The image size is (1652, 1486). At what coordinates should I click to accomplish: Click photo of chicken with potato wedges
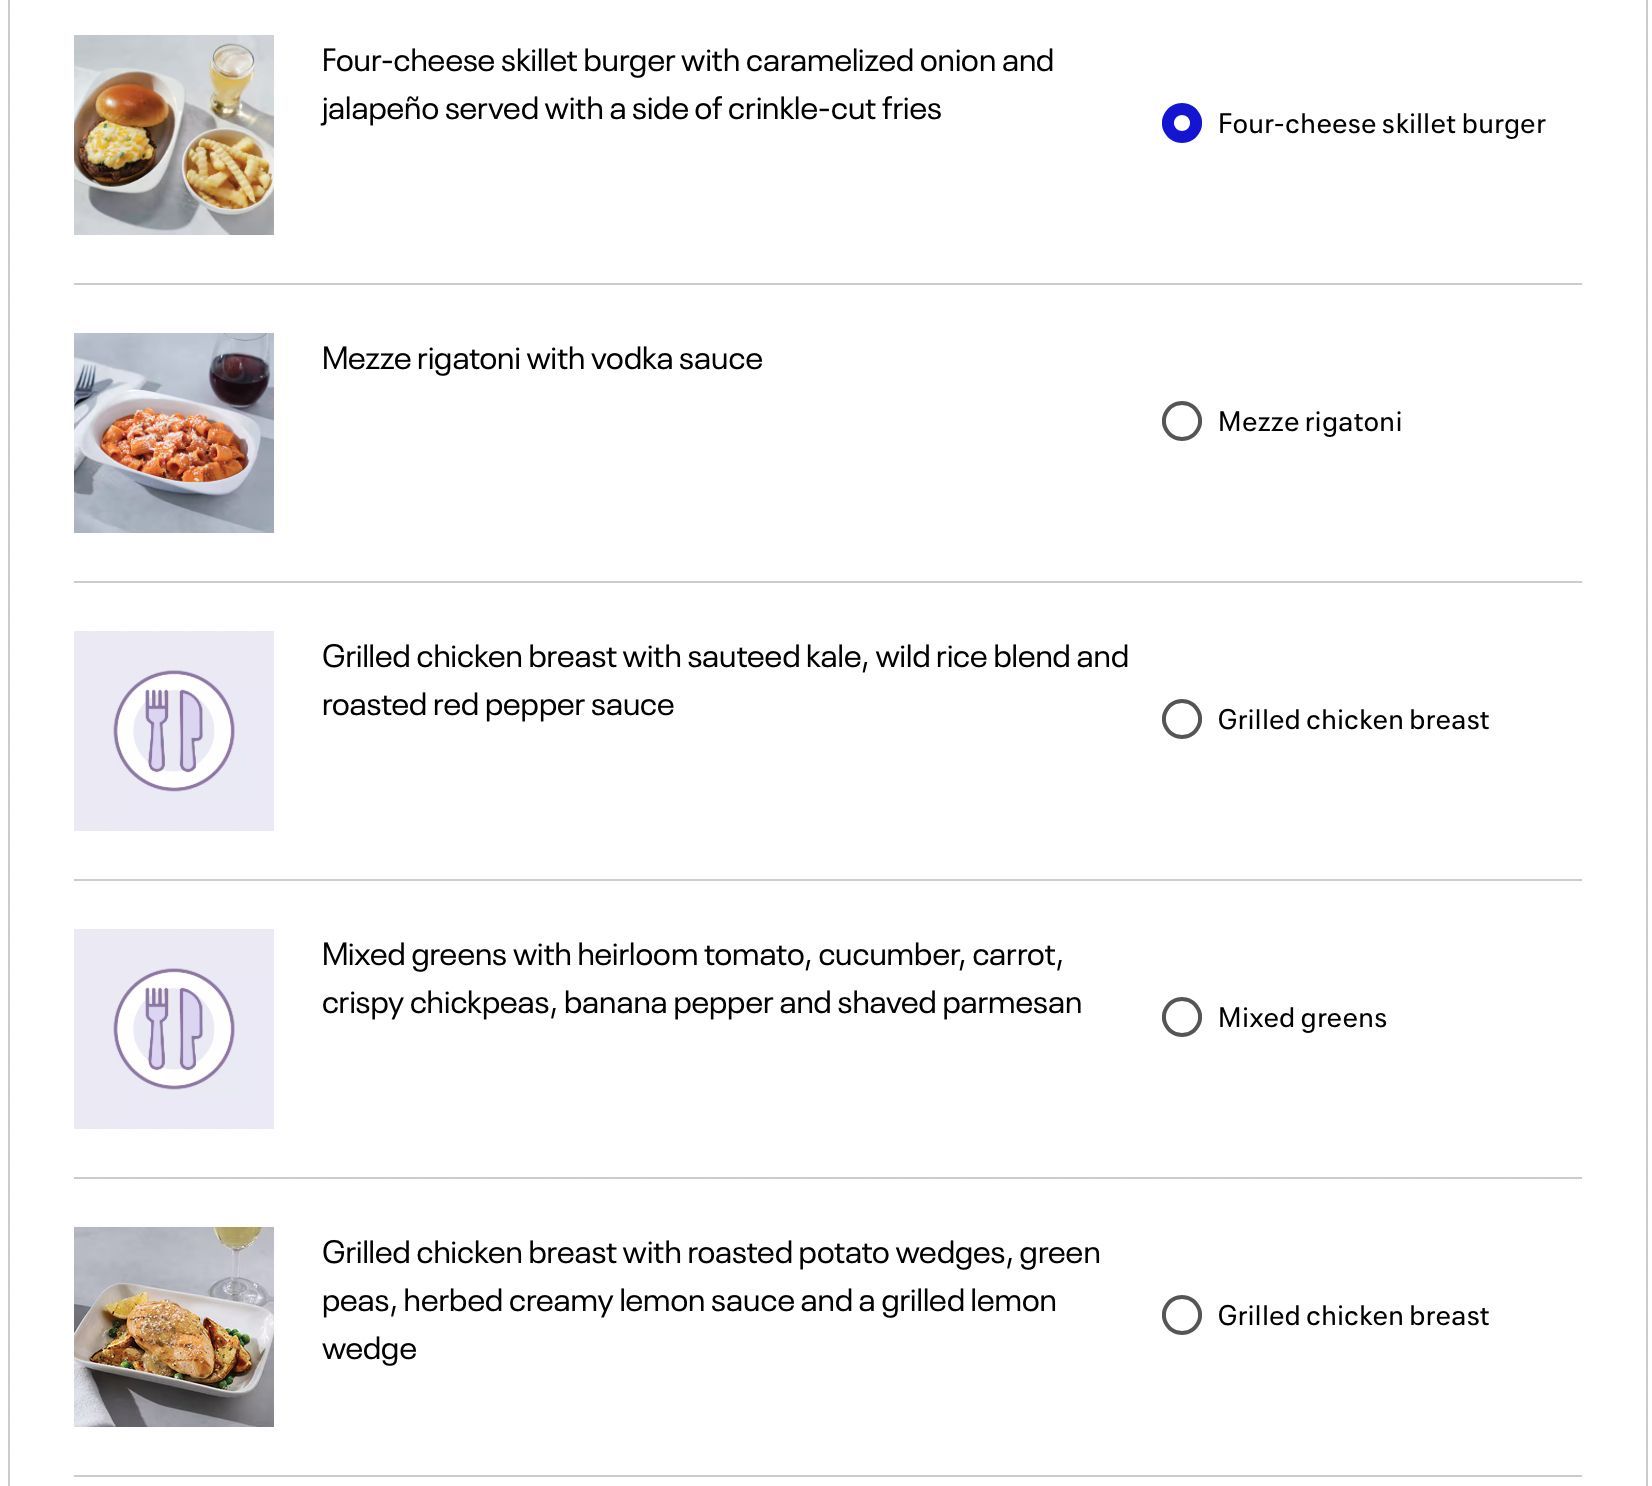coord(173,1327)
